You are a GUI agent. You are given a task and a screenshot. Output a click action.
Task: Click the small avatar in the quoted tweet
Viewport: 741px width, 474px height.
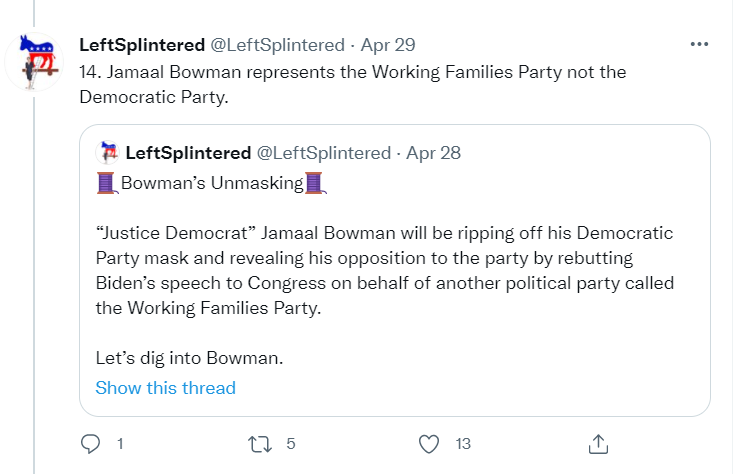(x=106, y=153)
